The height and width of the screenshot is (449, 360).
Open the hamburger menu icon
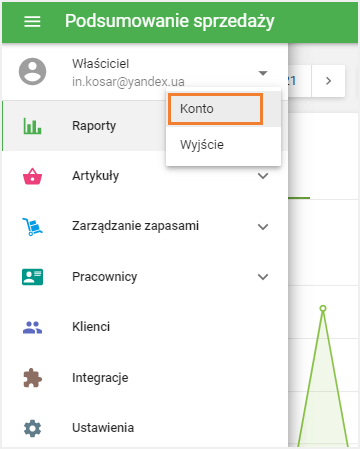[x=32, y=22]
